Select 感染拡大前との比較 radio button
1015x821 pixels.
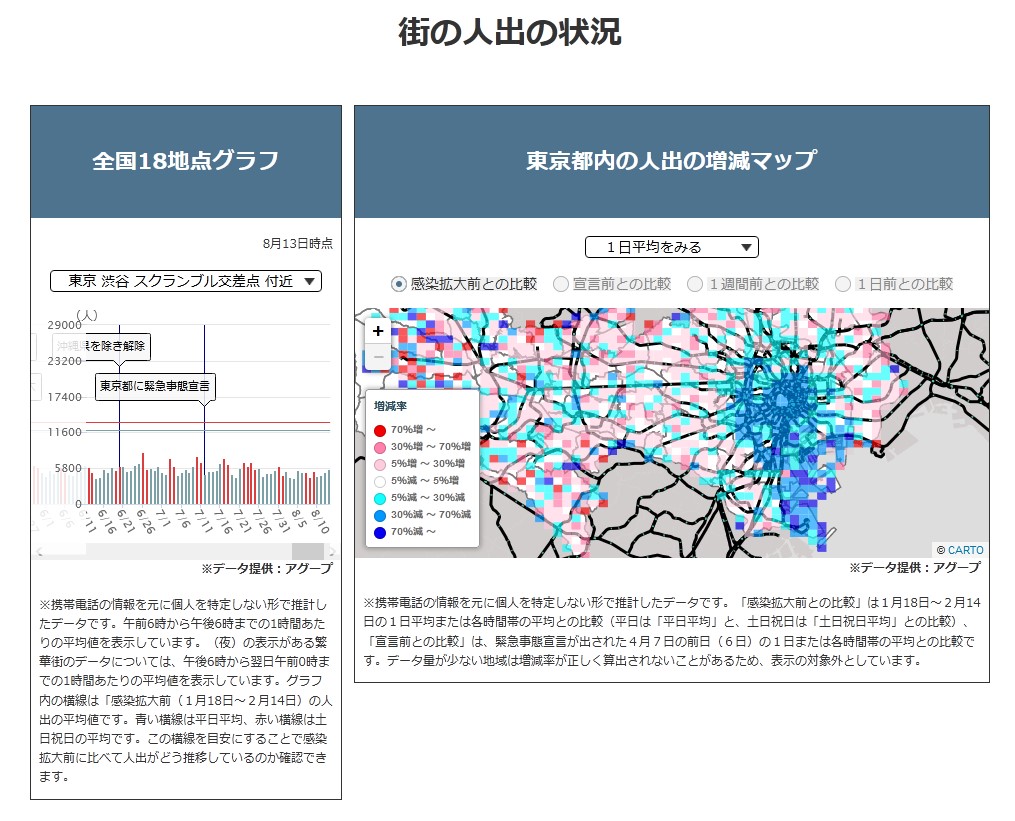point(399,284)
